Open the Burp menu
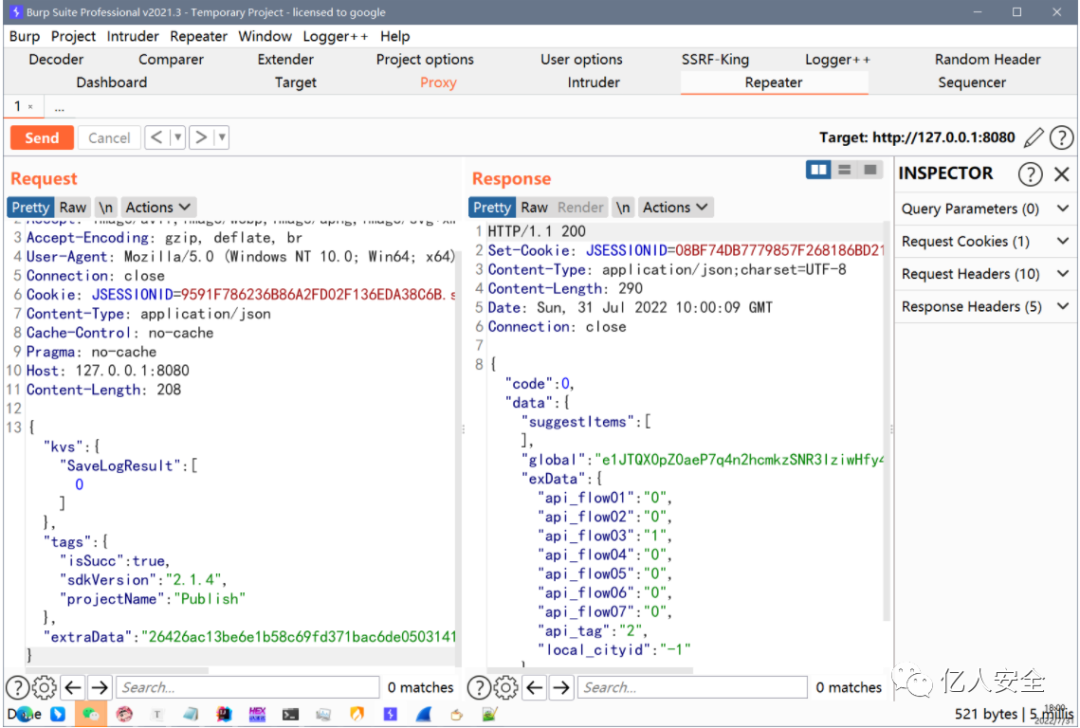The width and height of the screenshot is (1080, 728). (24, 37)
